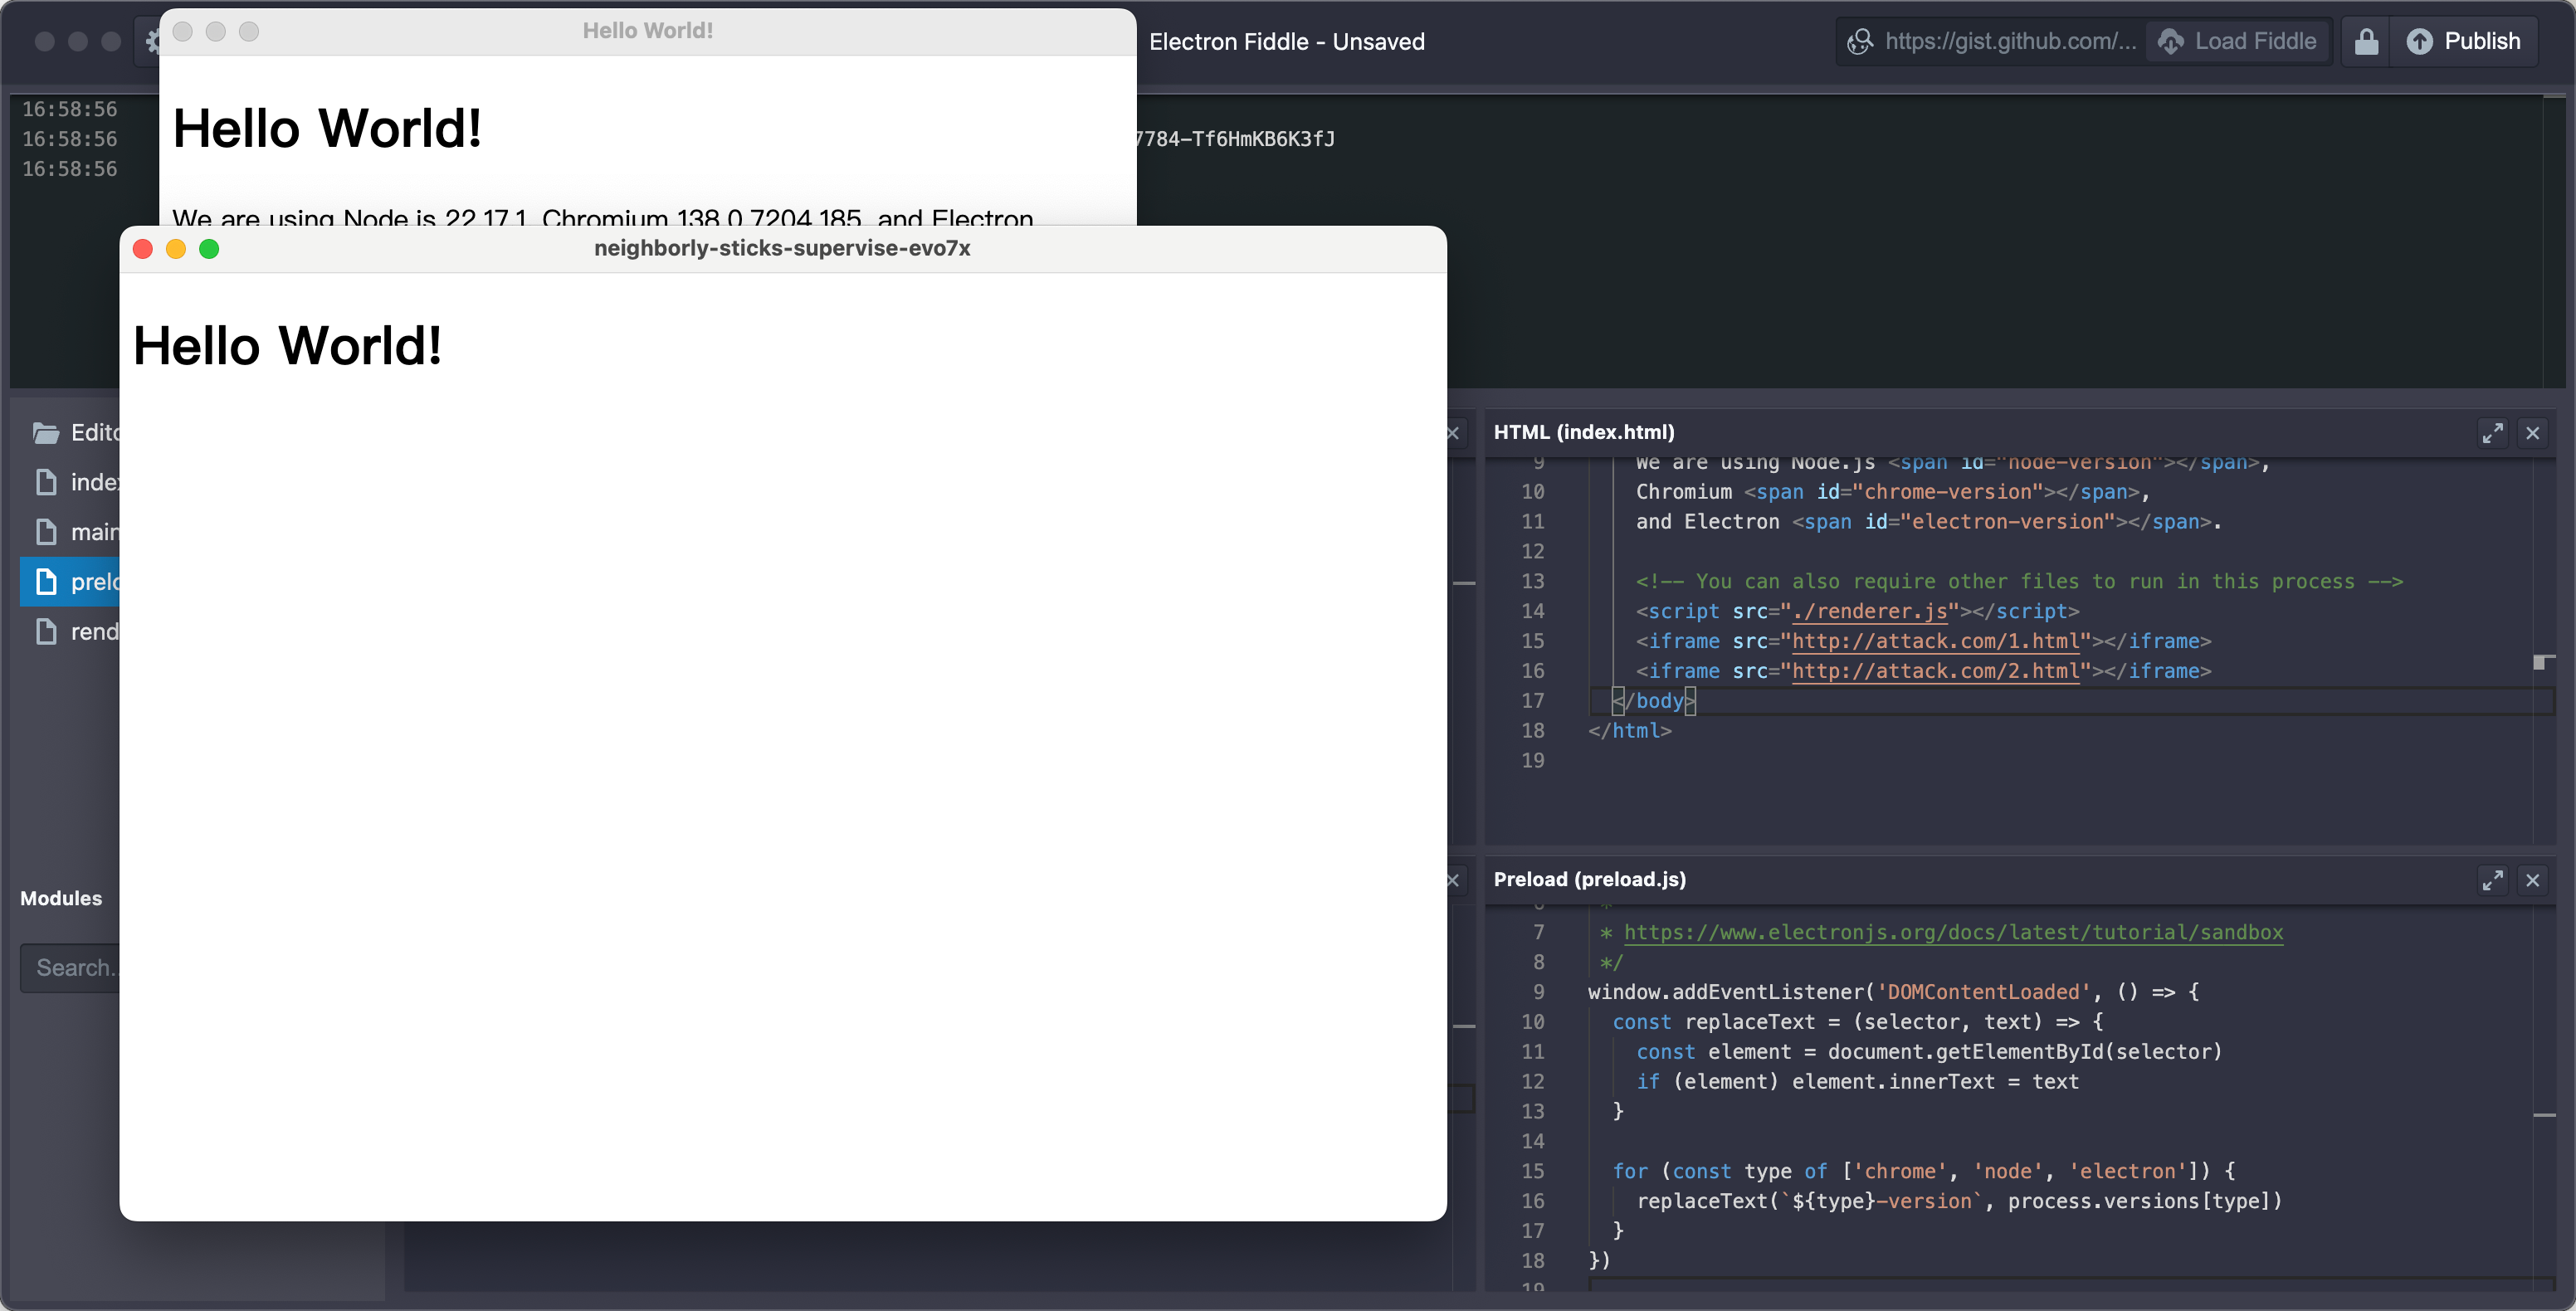Click 'DOMContentLoaded' string in preload.js
Screen dimensions: 2576x1311
click(x=1984, y=992)
